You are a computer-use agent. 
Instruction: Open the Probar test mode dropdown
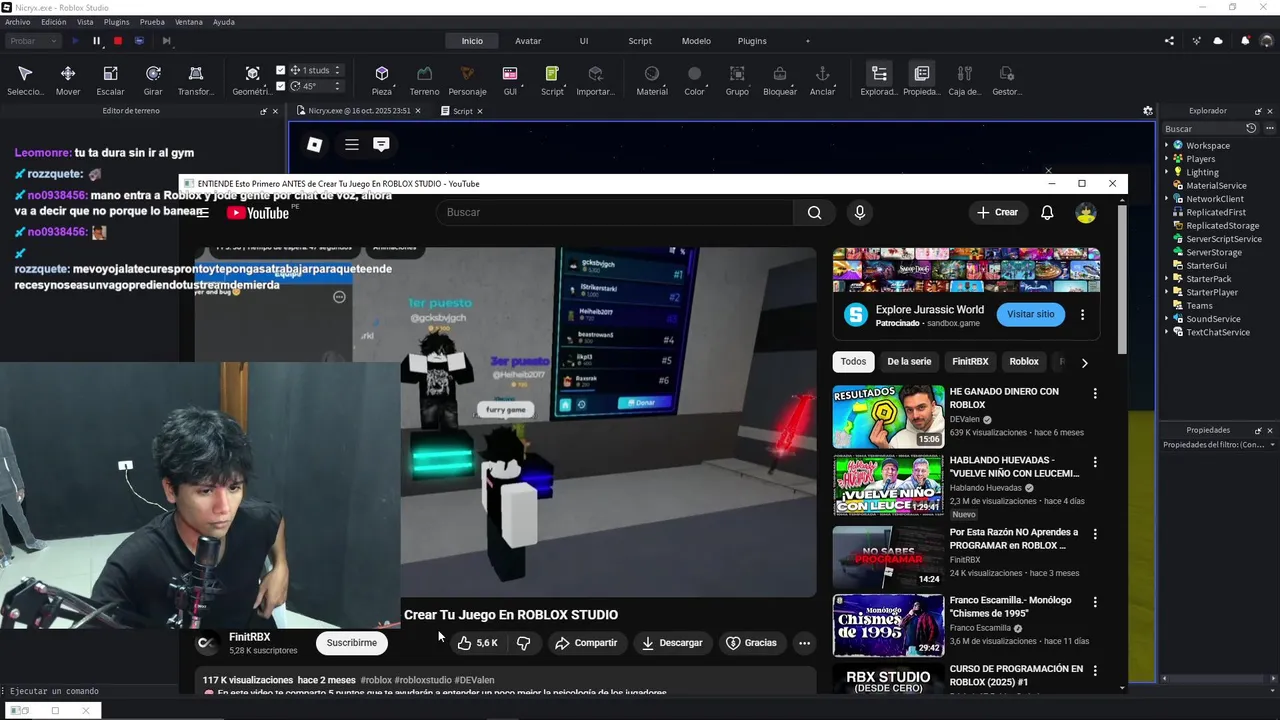[x=34, y=41]
